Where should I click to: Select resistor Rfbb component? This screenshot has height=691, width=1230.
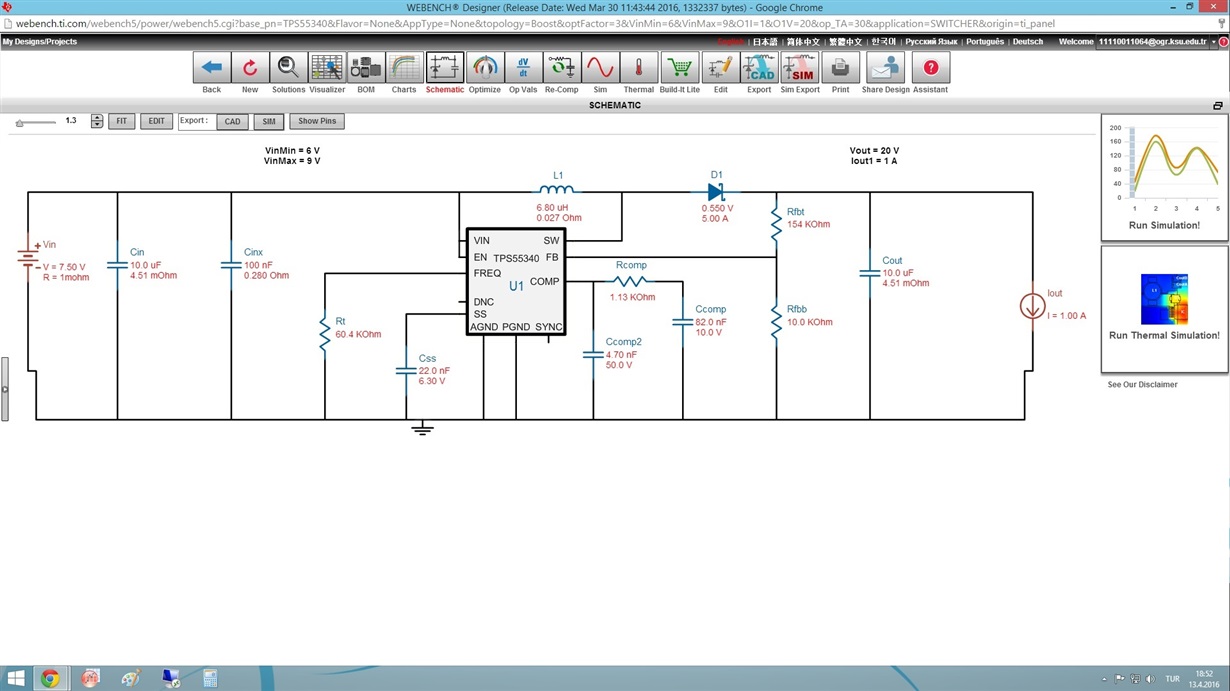(x=776, y=322)
